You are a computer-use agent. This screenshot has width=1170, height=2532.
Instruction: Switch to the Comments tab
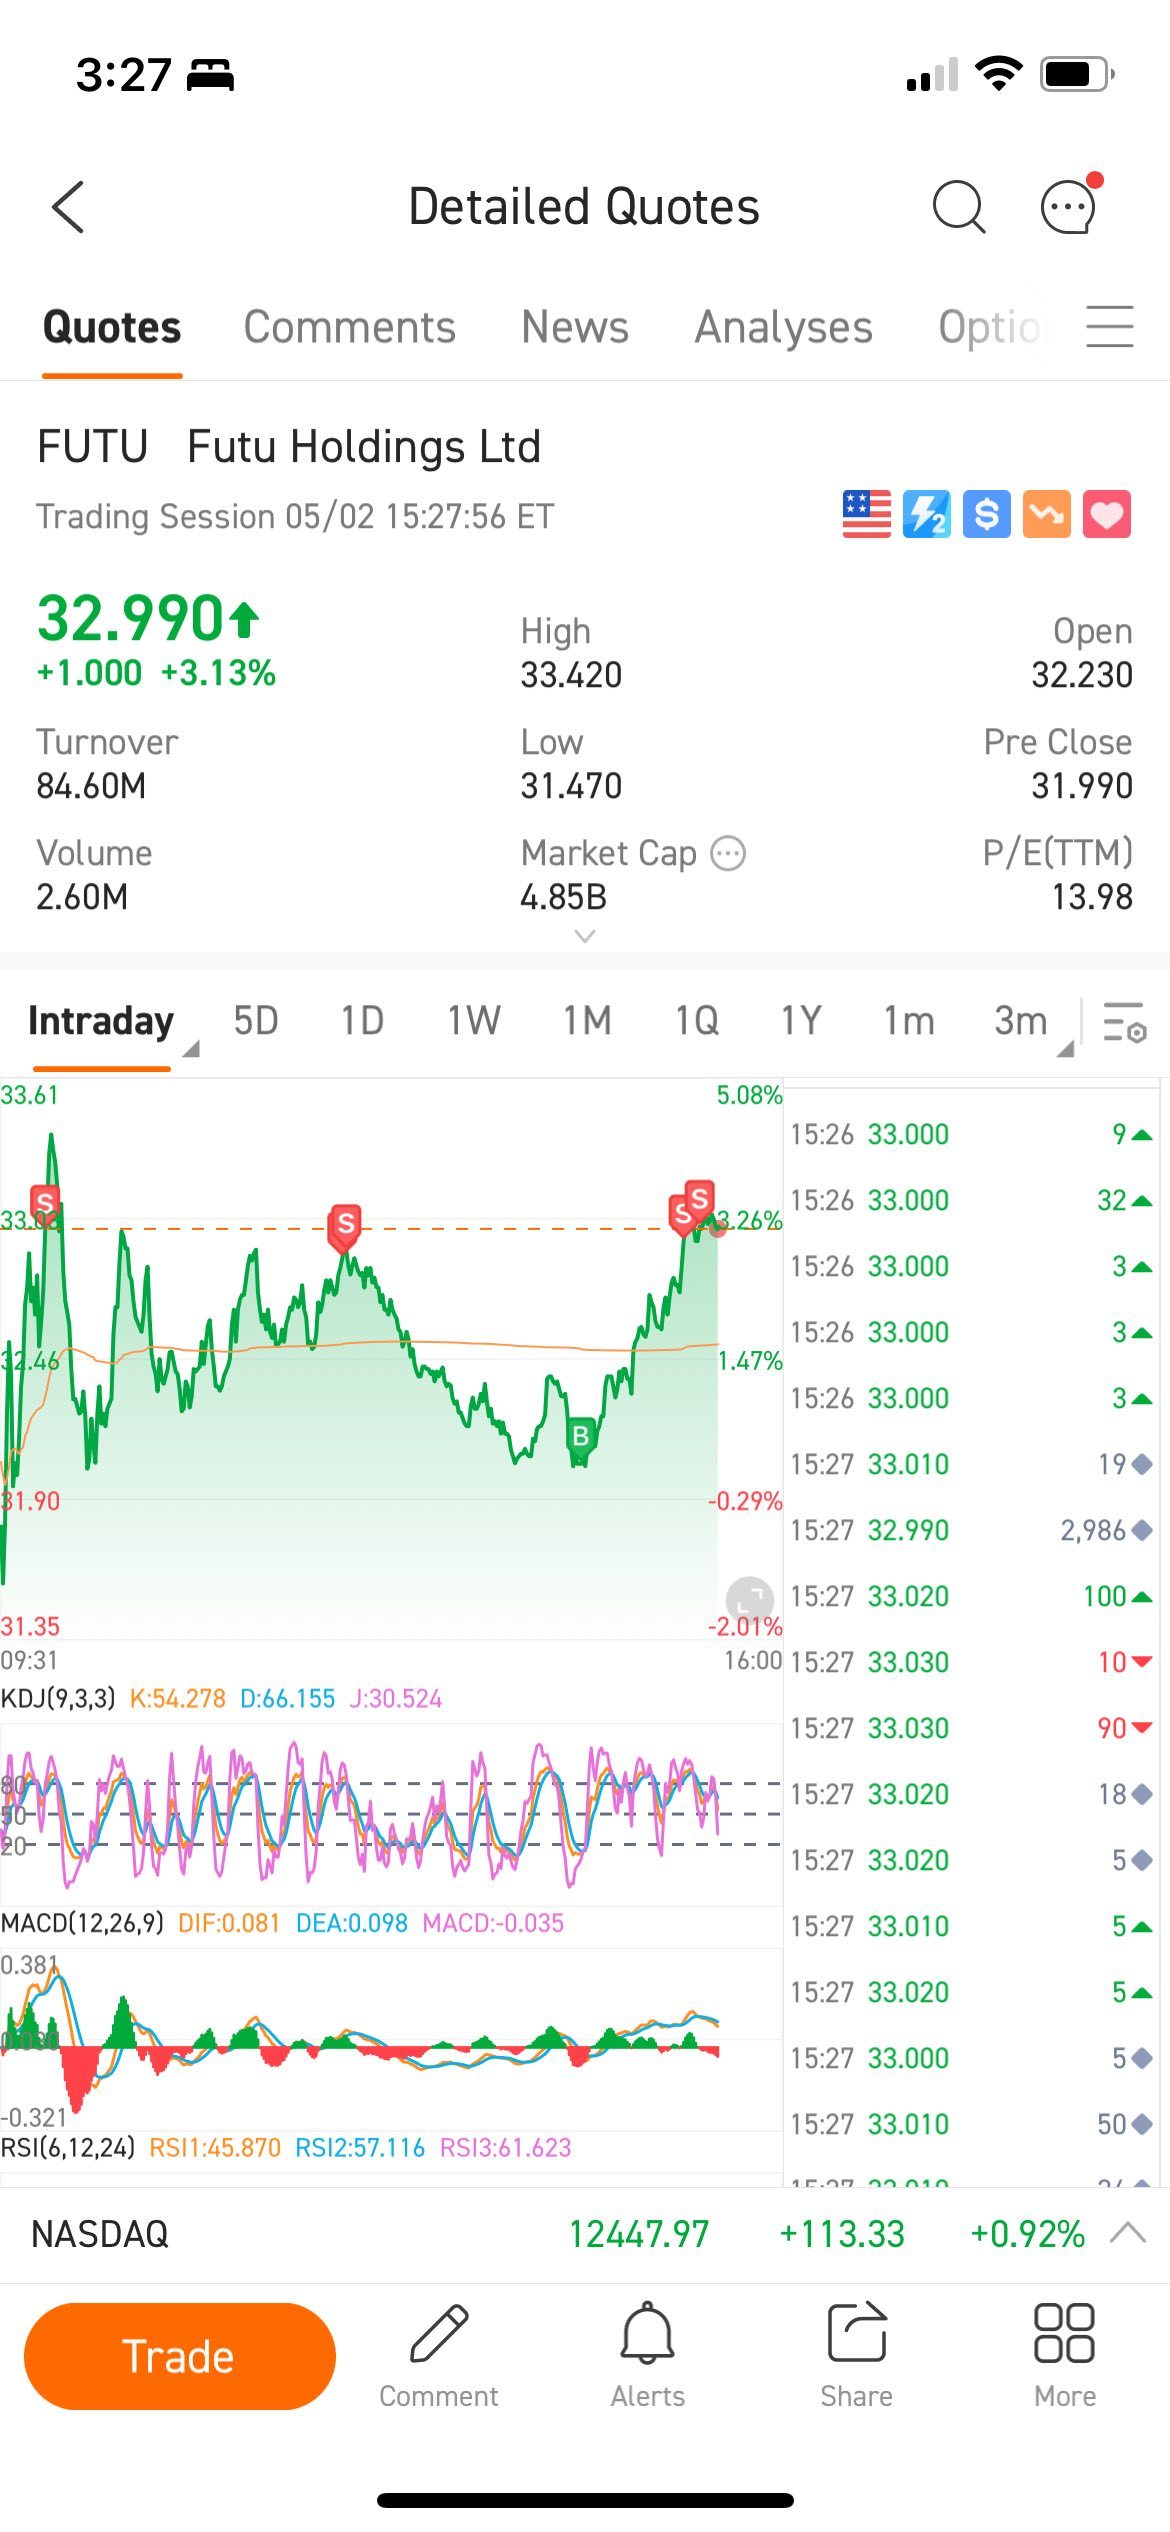[x=349, y=327]
